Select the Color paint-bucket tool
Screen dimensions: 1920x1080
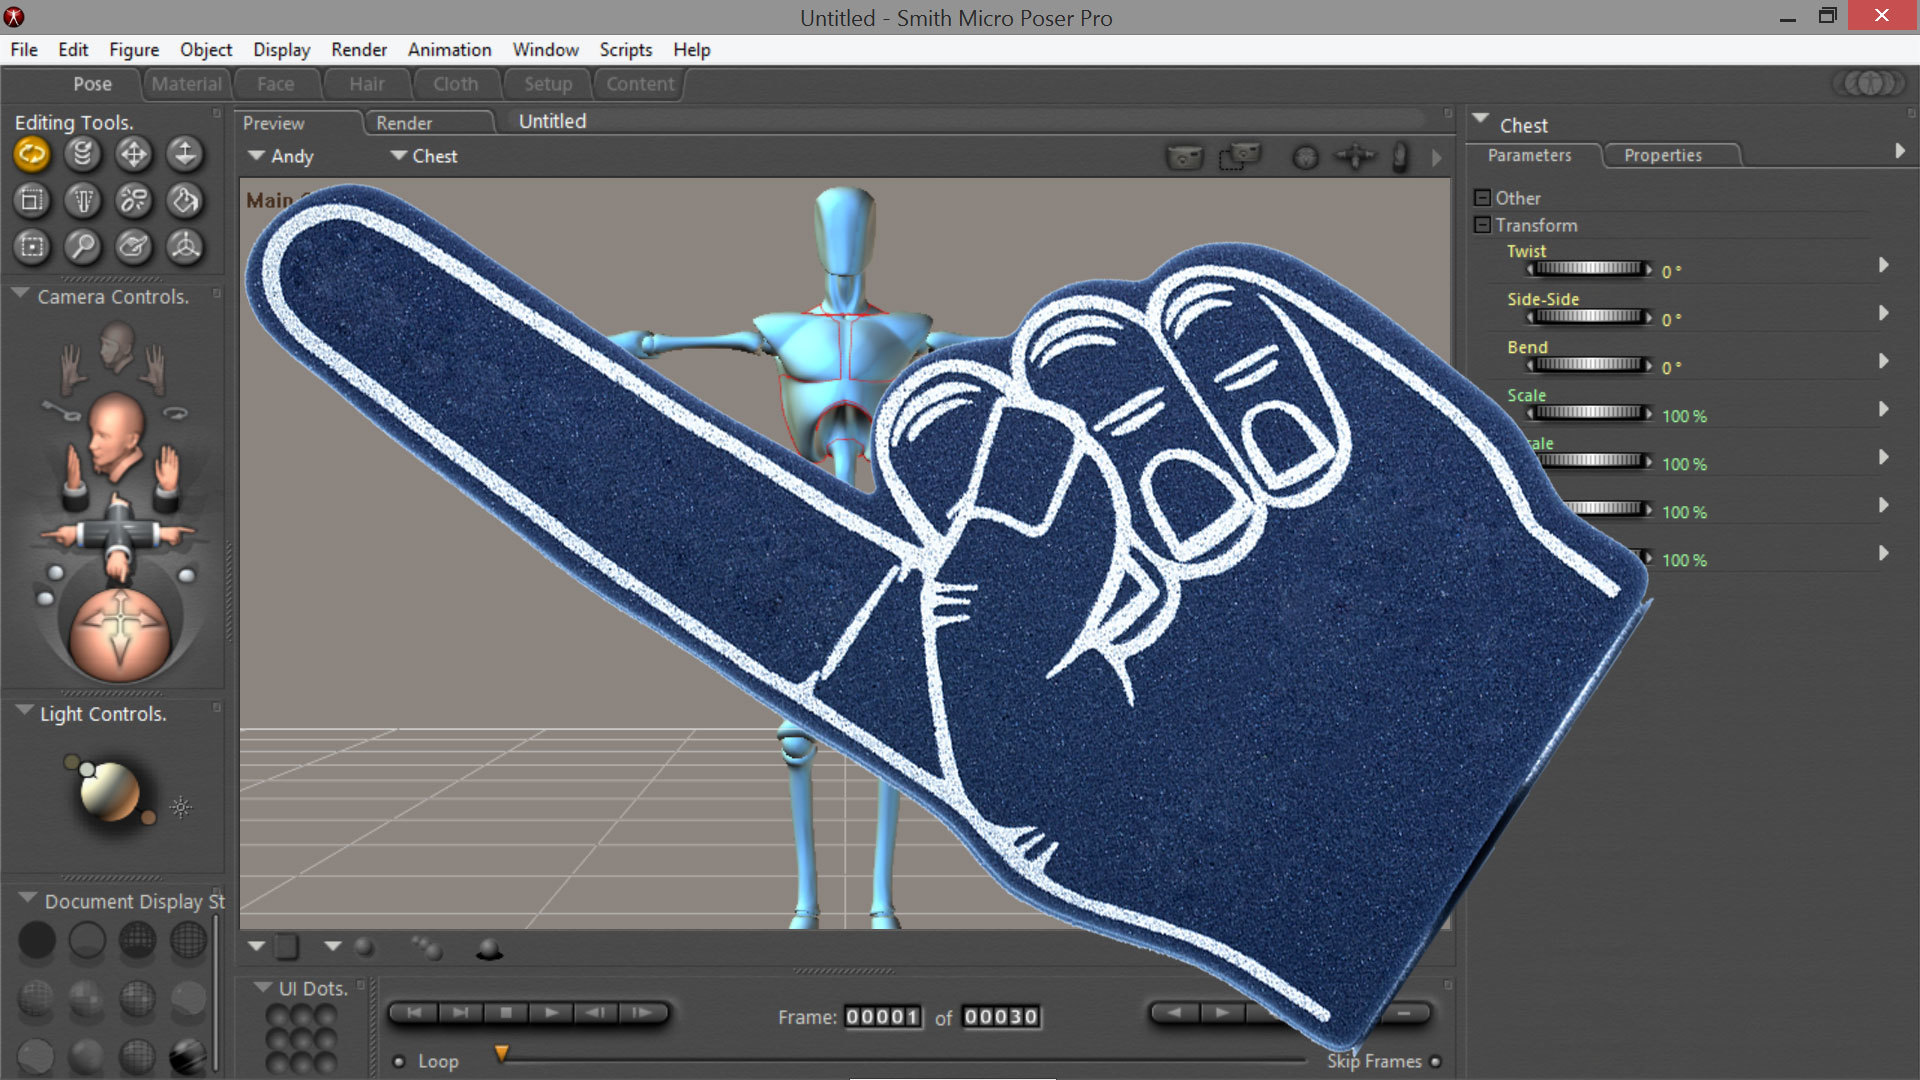pos(185,201)
